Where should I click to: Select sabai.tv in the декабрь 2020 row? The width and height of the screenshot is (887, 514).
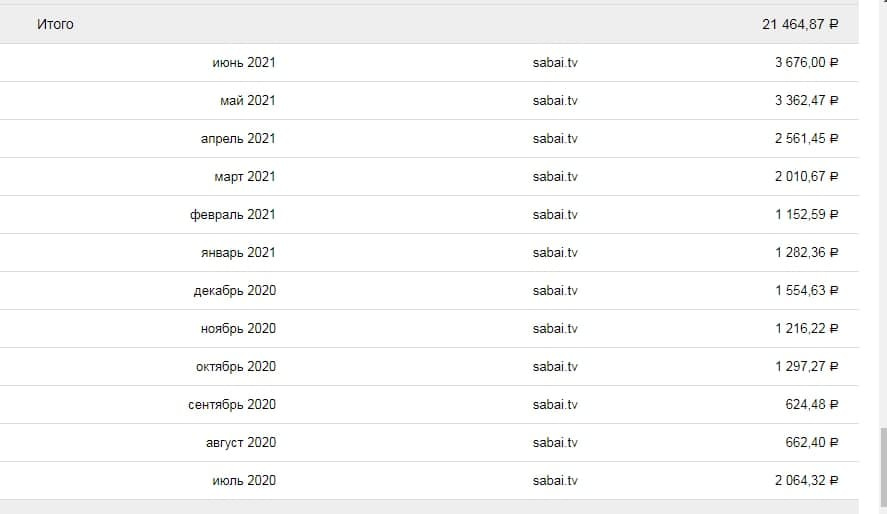(x=555, y=290)
